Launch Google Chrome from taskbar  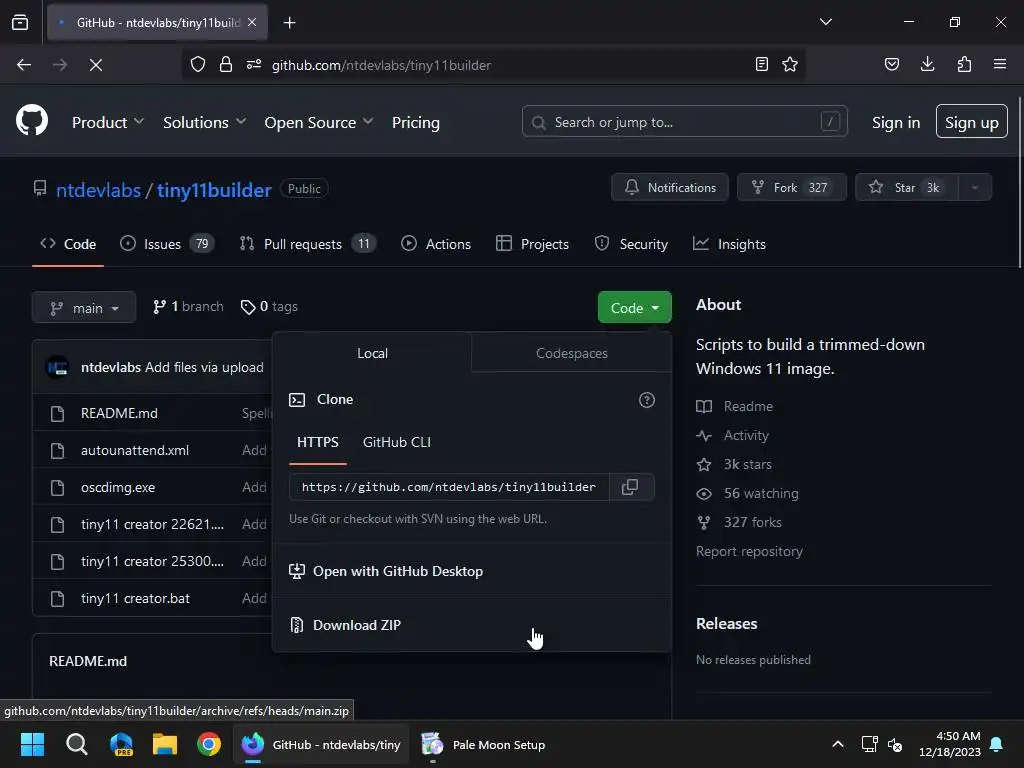(209, 744)
